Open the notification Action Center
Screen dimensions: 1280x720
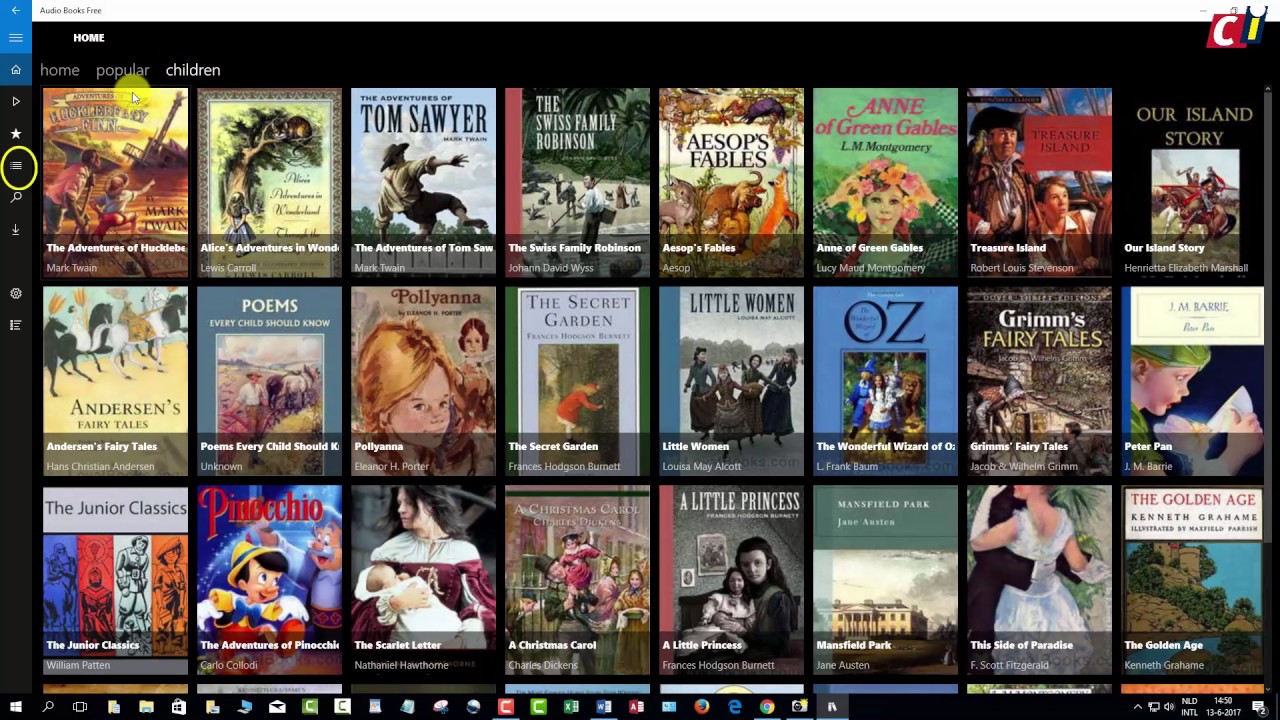point(1260,707)
